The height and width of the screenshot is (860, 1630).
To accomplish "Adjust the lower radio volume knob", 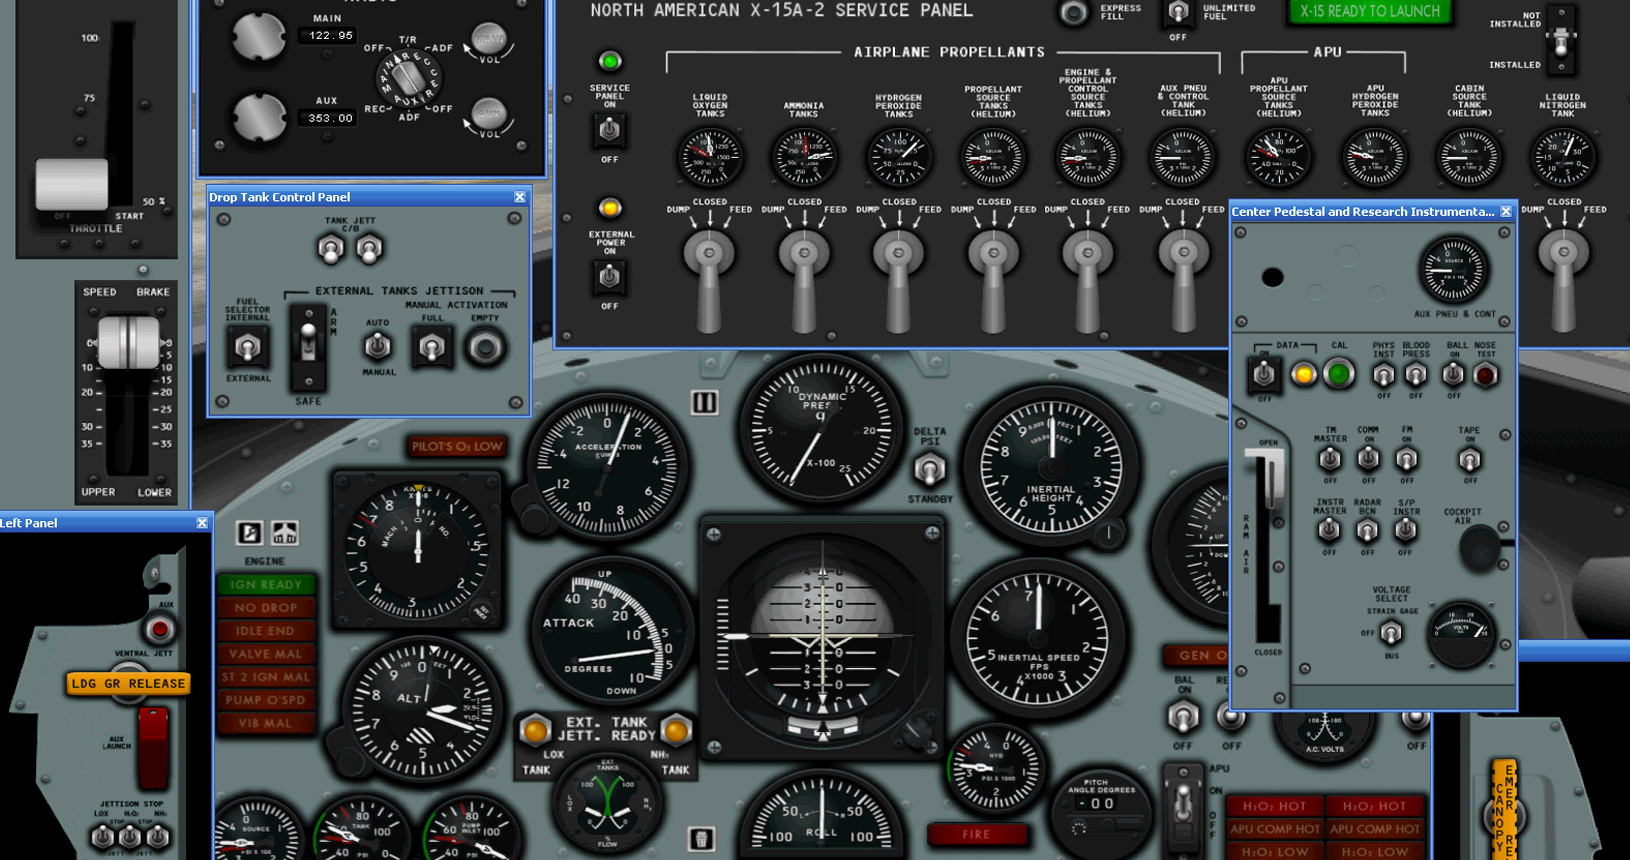I will (488, 113).
